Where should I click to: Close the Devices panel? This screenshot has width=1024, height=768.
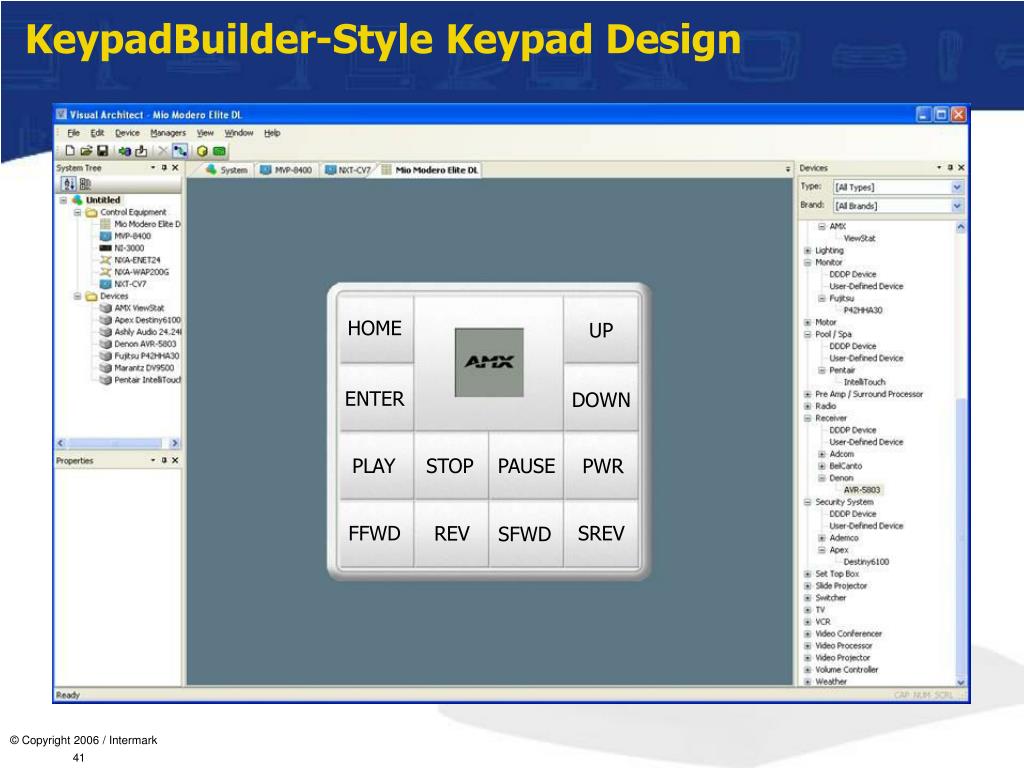click(x=961, y=168)
